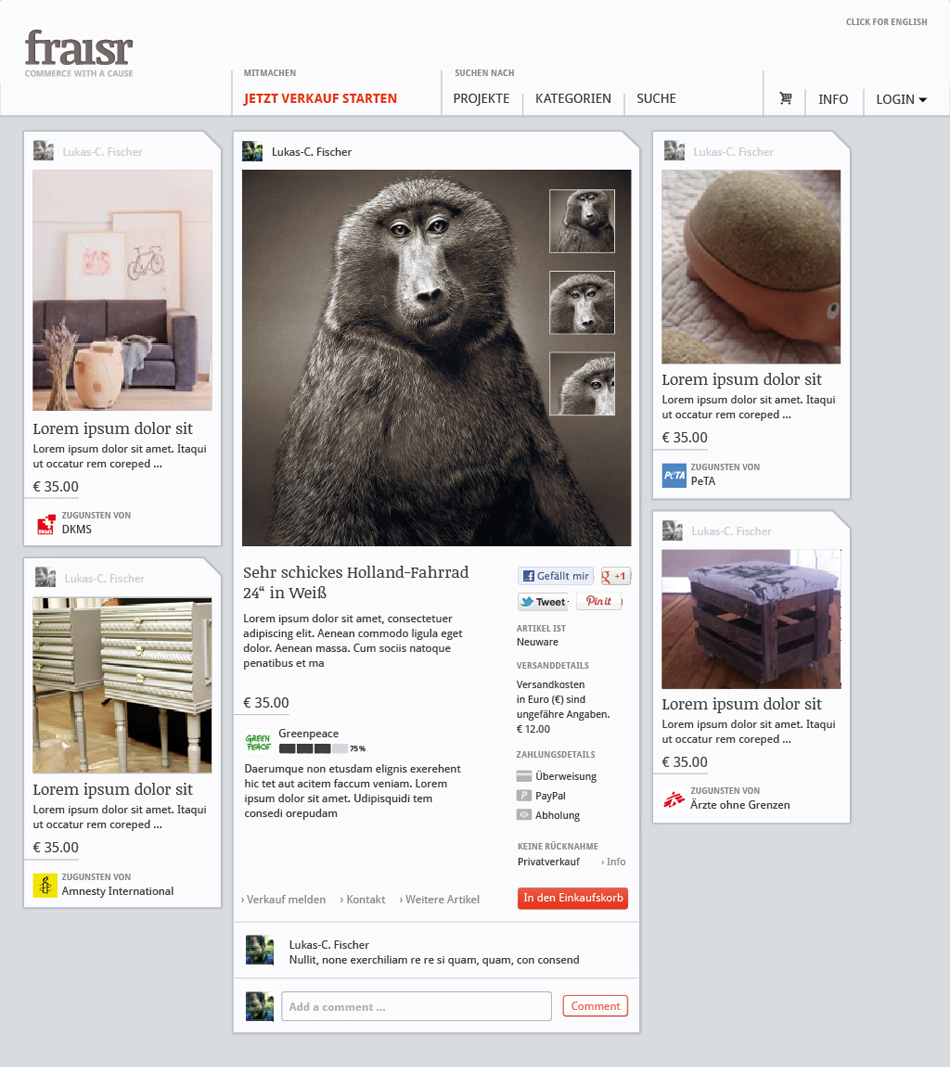Open the shopping cart icon

[785, 98]
